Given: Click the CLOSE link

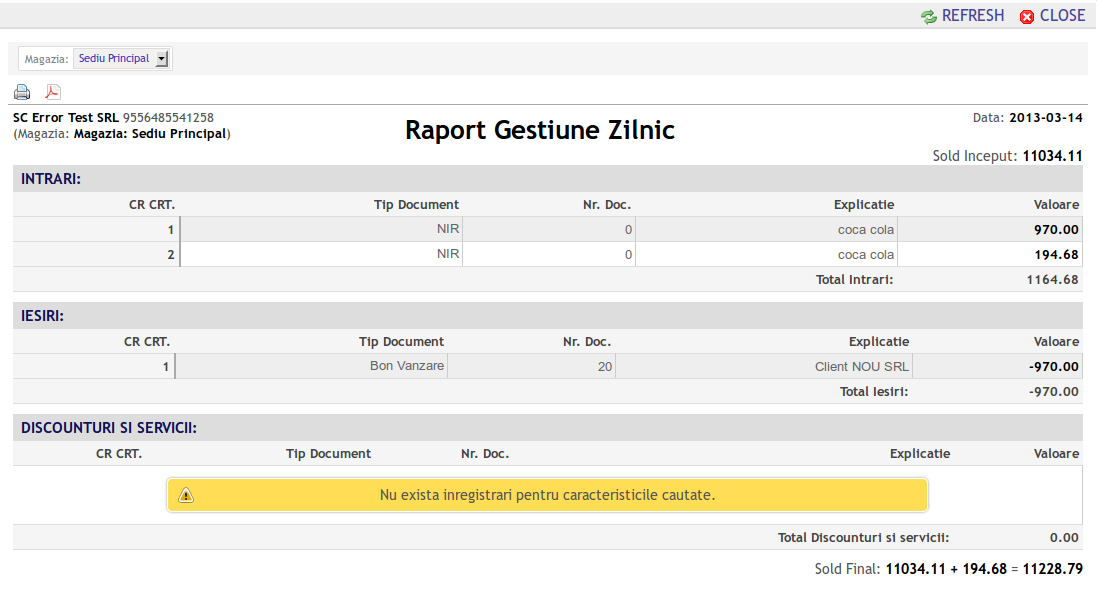Looking at the screenshot, I should click(x=1062, y=15).
